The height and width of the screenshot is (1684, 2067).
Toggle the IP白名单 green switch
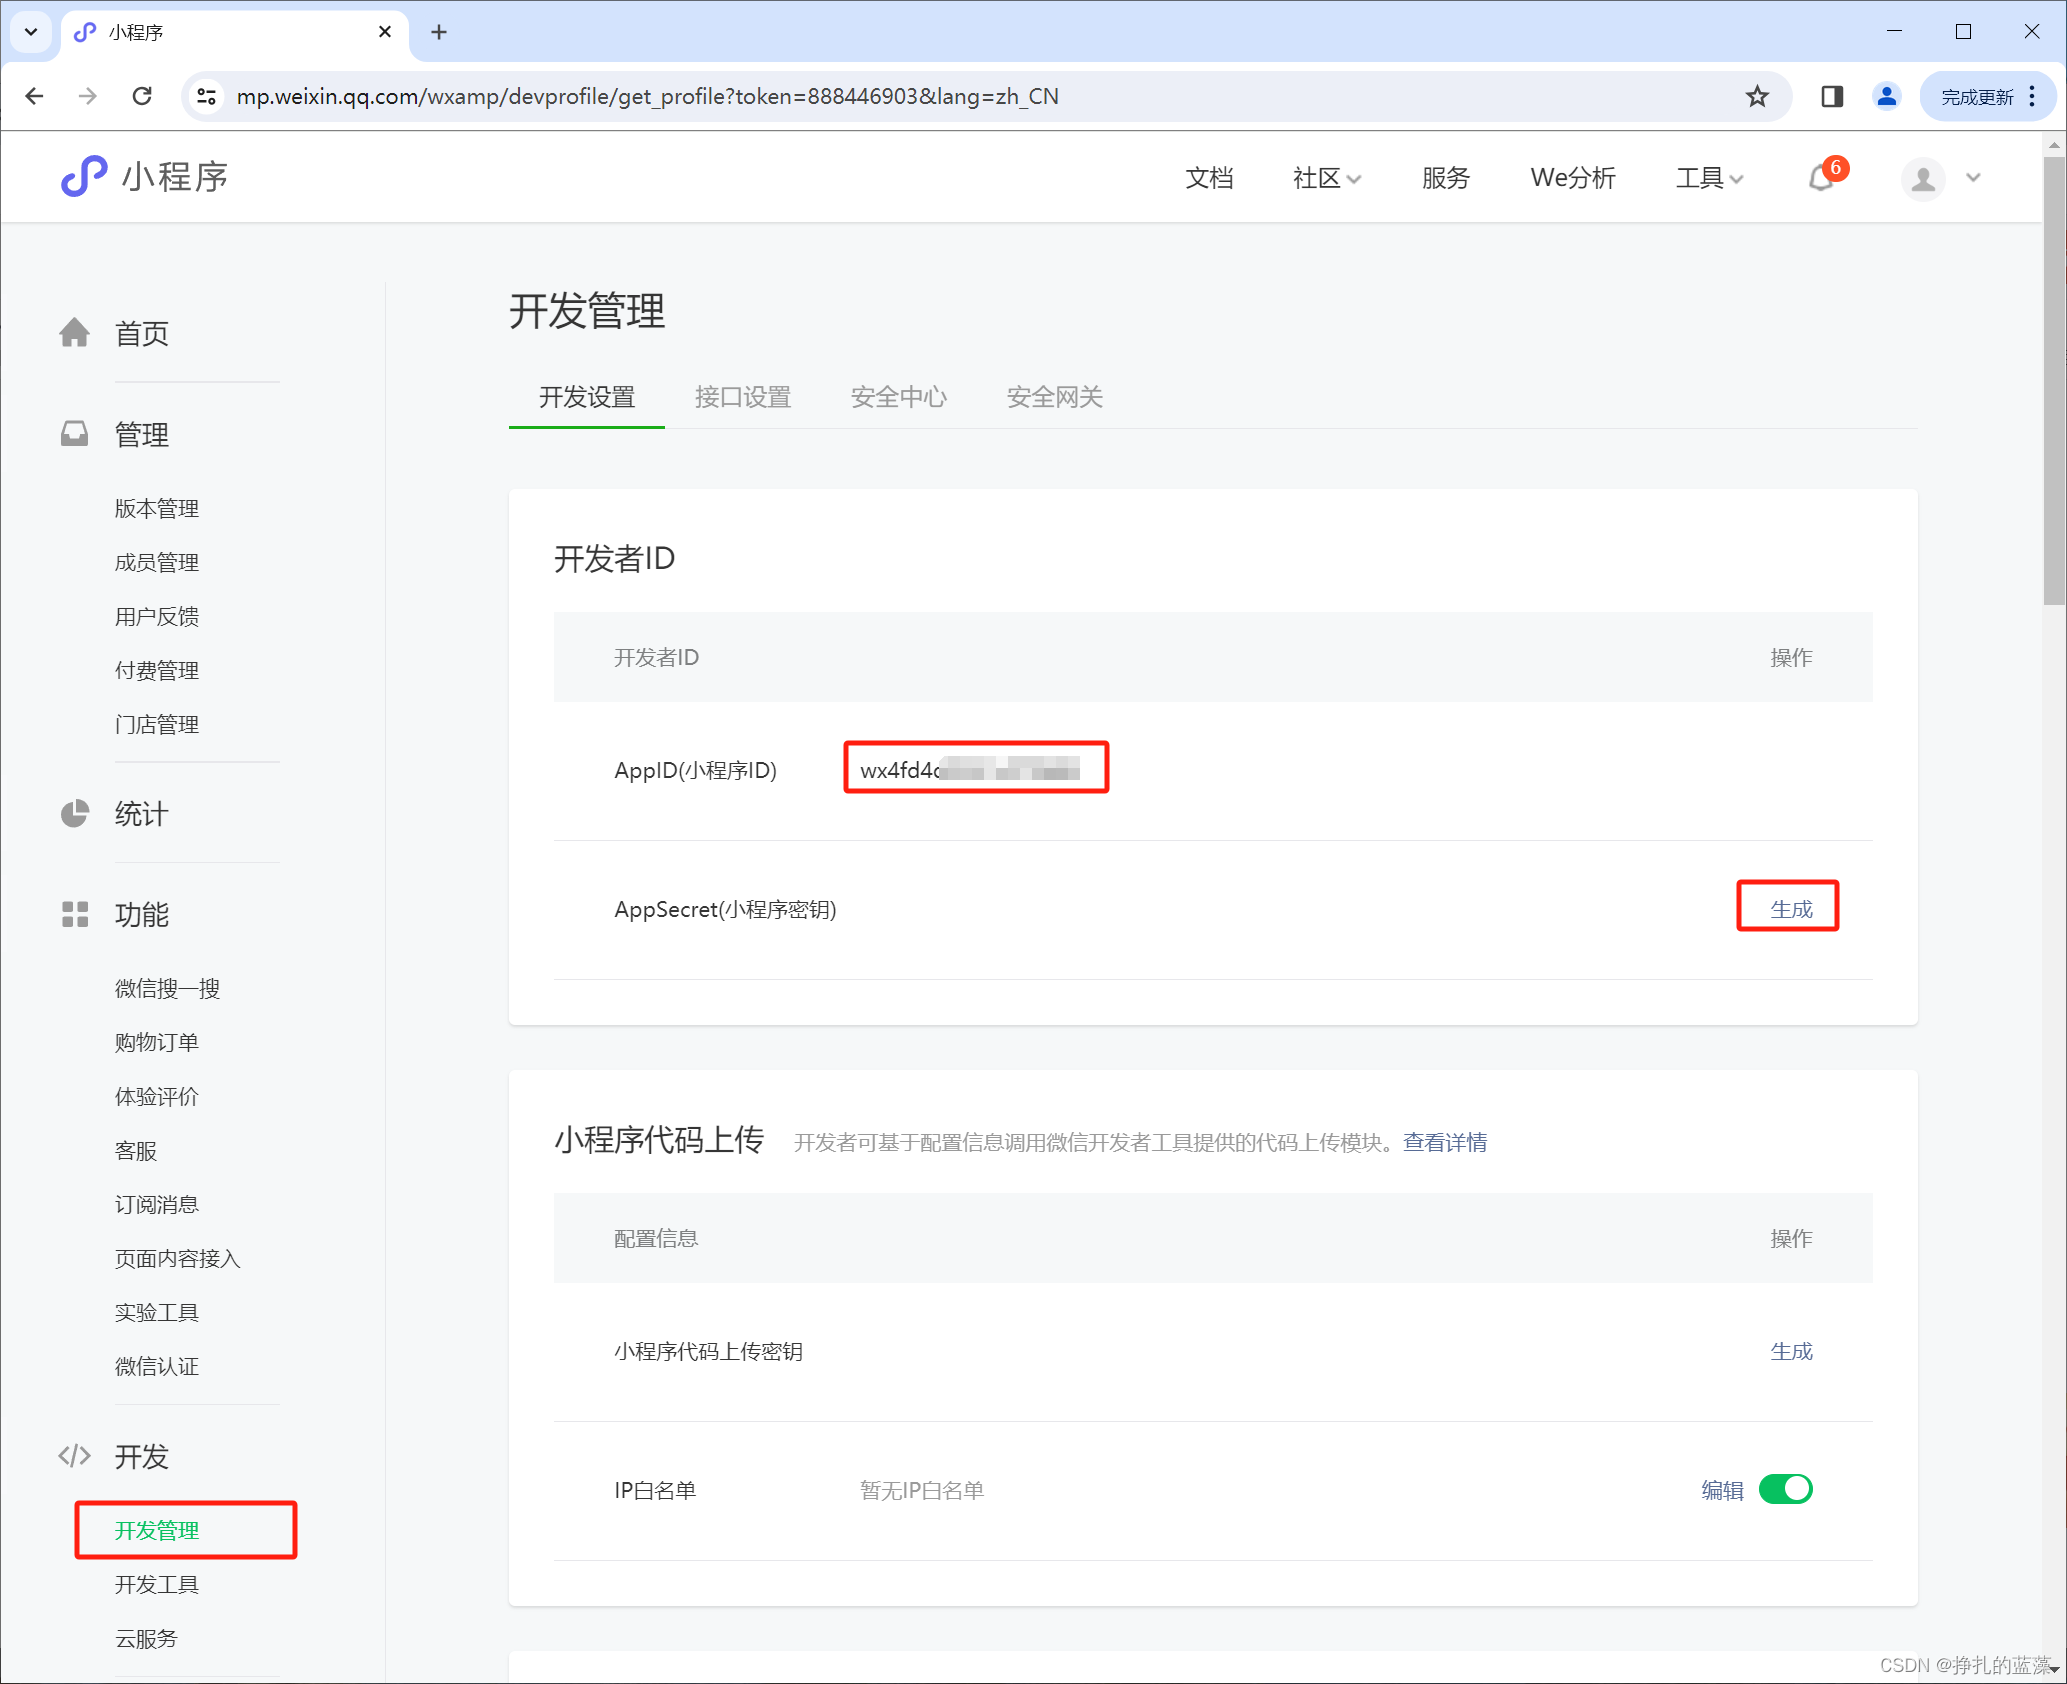click(1785, 1489)
